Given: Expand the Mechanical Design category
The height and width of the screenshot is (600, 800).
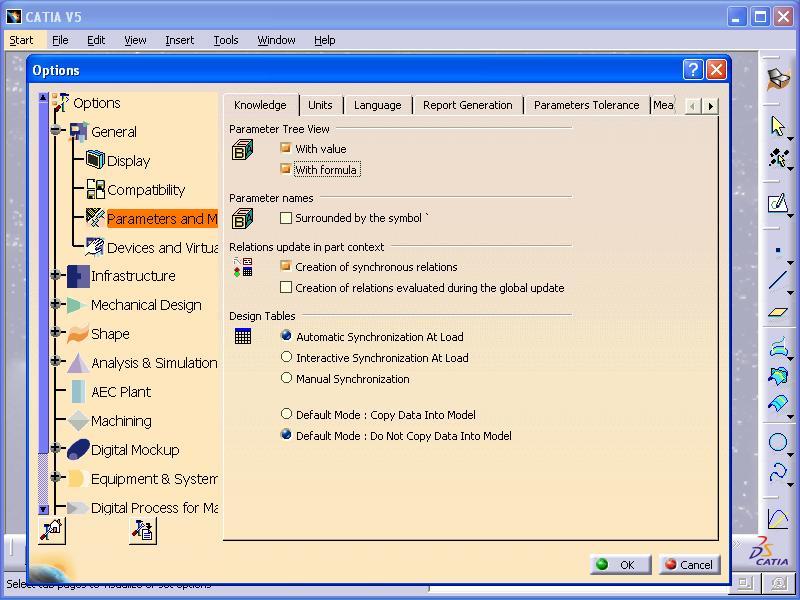Looking at the screenshot, I should click(x=56, y=305).
